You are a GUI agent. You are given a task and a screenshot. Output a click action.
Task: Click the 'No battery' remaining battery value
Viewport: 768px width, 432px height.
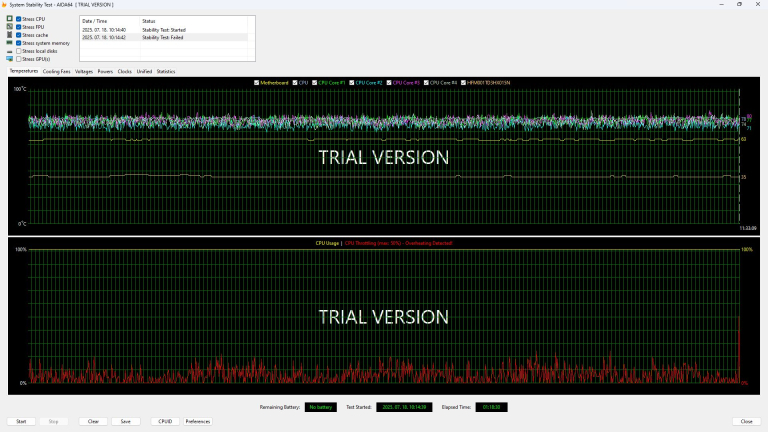(x=321, y=407)
